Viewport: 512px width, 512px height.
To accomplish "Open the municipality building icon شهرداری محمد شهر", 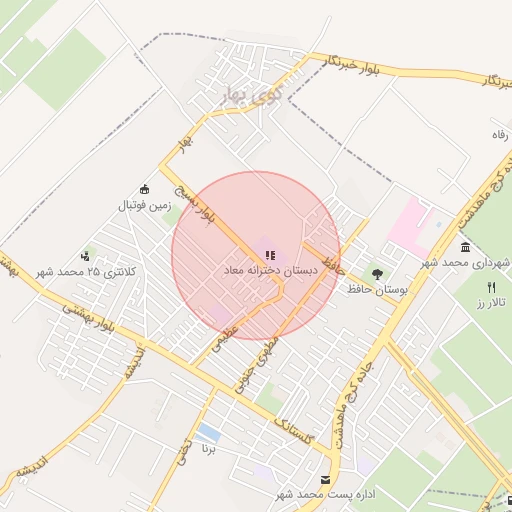I will (465, 247).
